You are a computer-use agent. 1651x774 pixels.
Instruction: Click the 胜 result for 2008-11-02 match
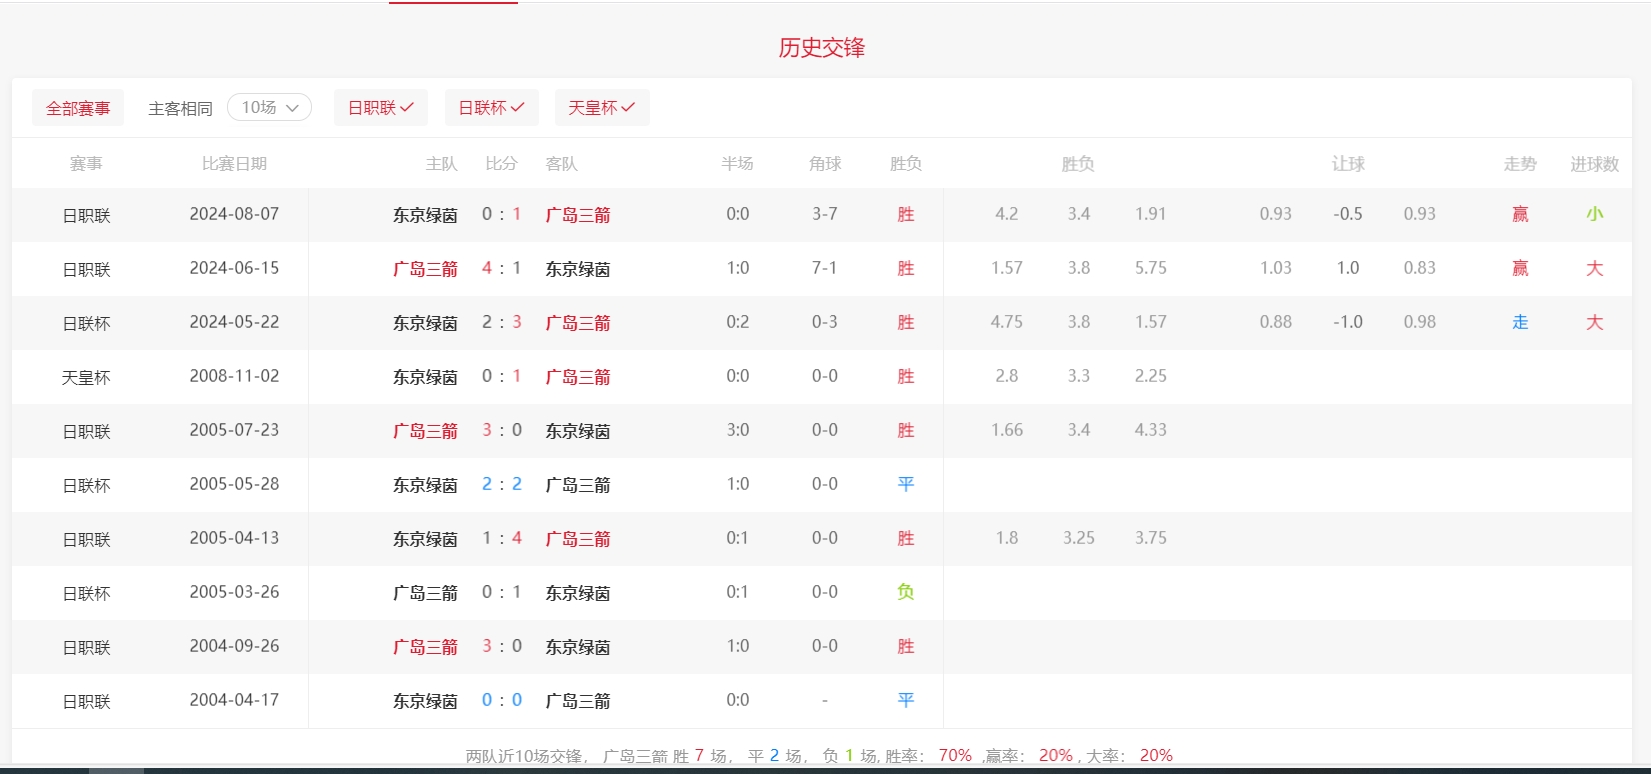pos(905,376)
